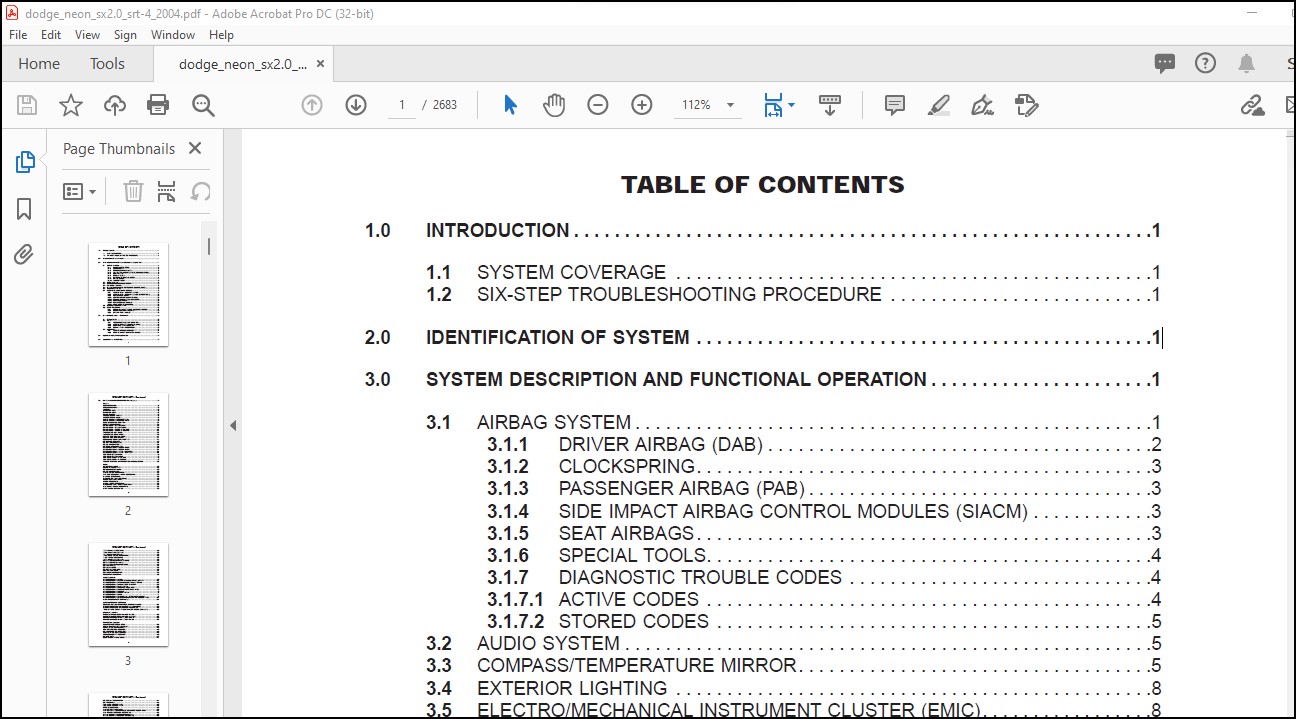Open the sign document pen tool
The width and height of the screenshot is (1296, 719).
(982, 105)
